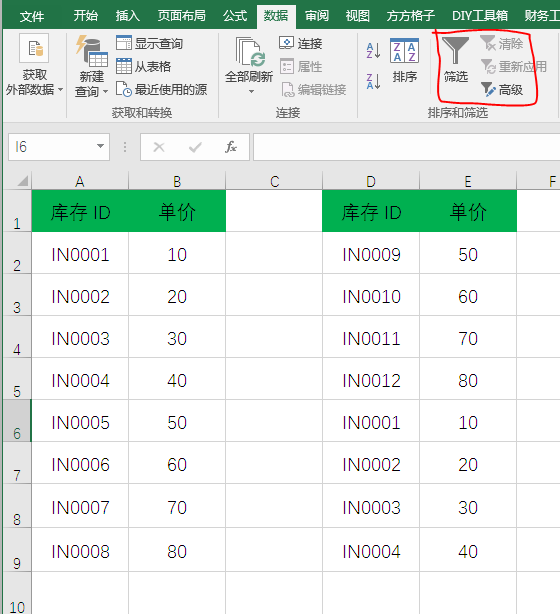
Task: Open the File (文件) tab
Action: coord(32,16)
